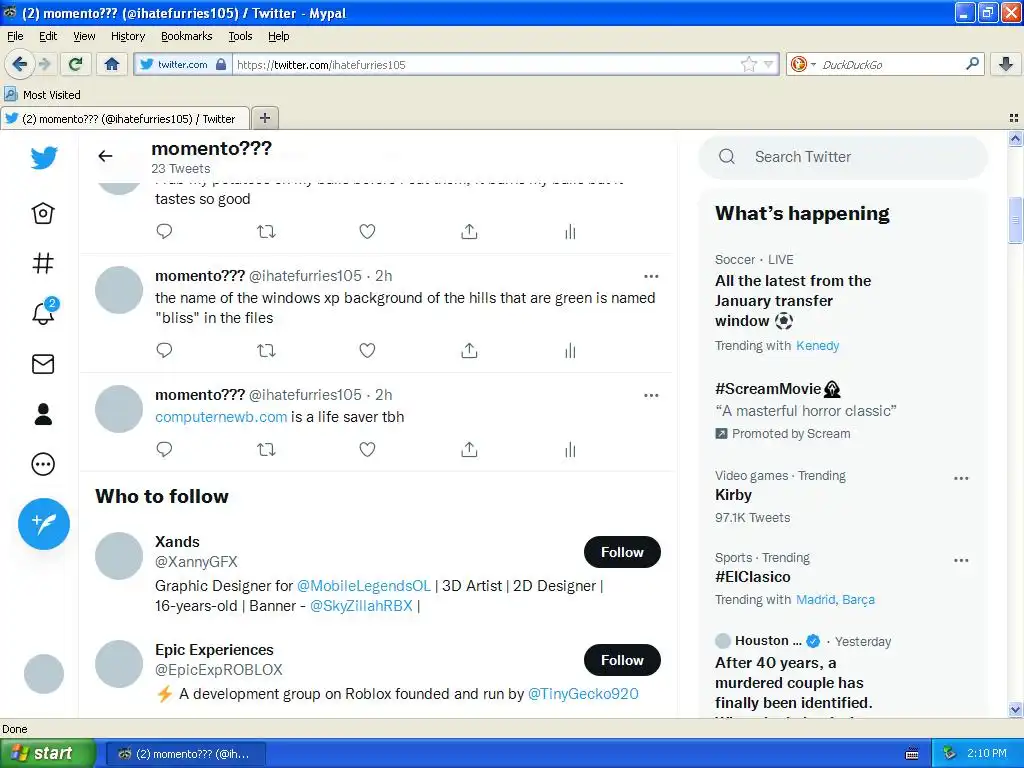Reply to the computernewb.com tweet
The image size is (1024, 768).
coord(164,449)
